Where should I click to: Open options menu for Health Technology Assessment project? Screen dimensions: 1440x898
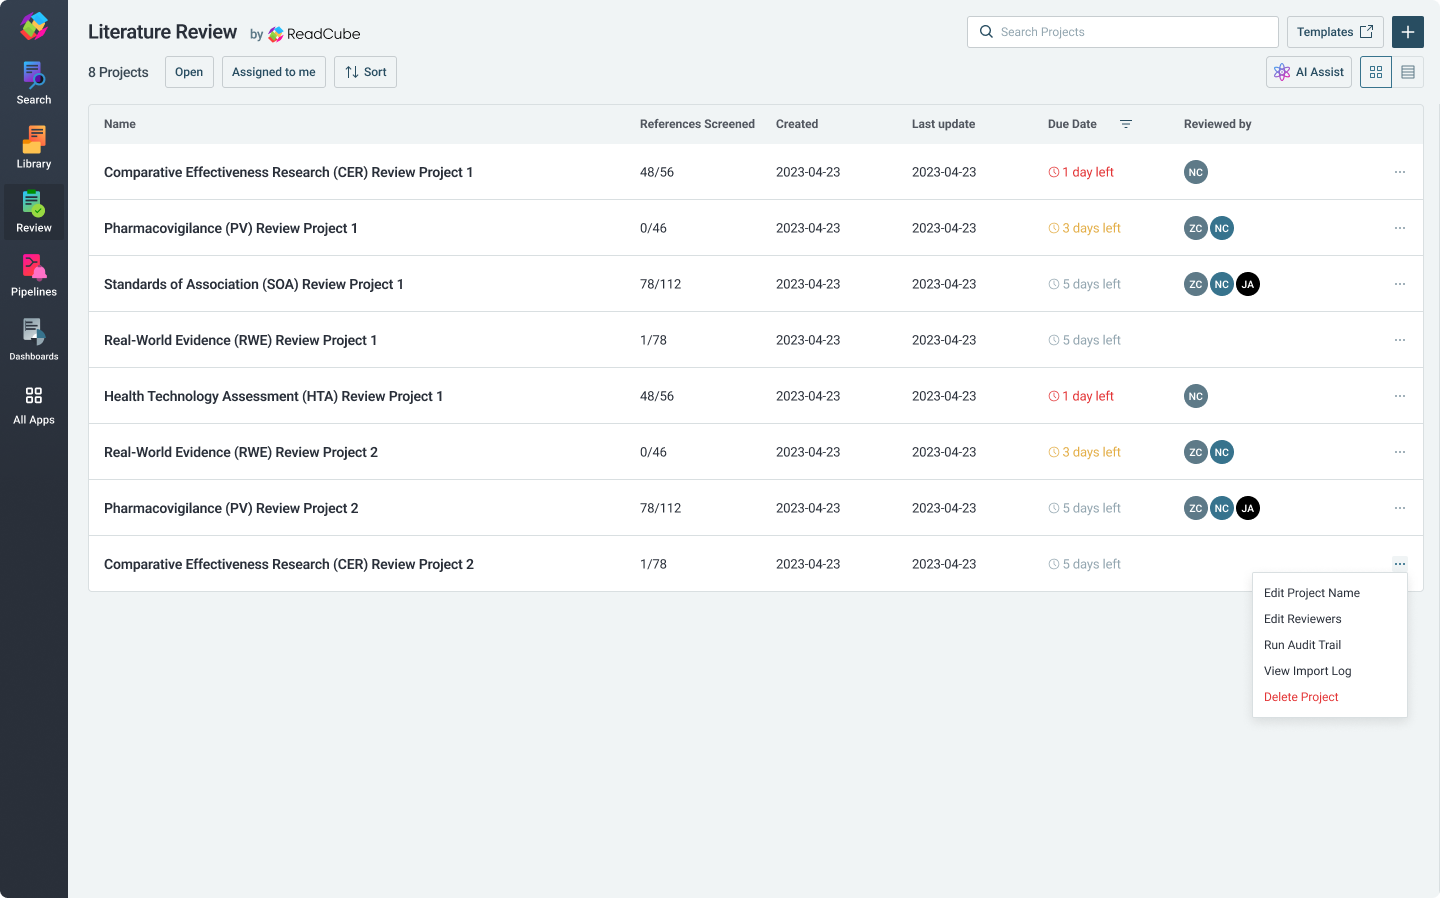1399,396
